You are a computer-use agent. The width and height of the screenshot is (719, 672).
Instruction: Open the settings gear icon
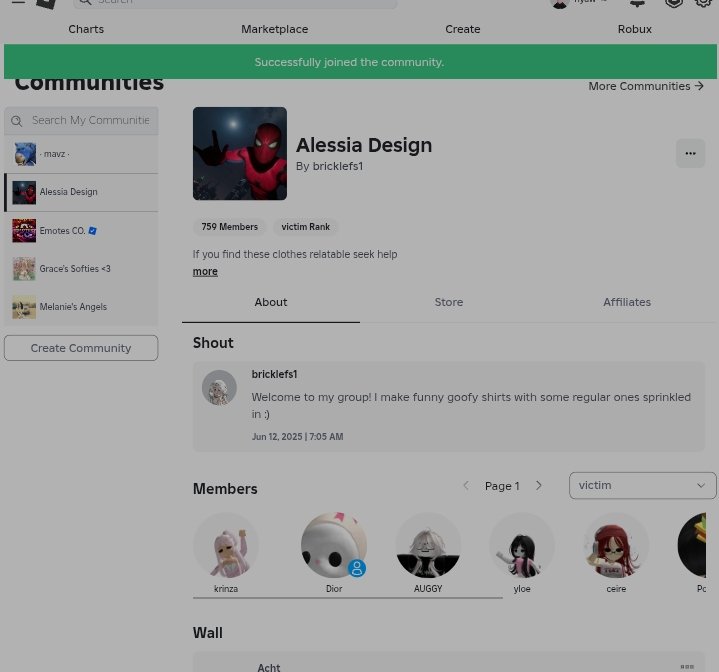[x=703, y=2]
